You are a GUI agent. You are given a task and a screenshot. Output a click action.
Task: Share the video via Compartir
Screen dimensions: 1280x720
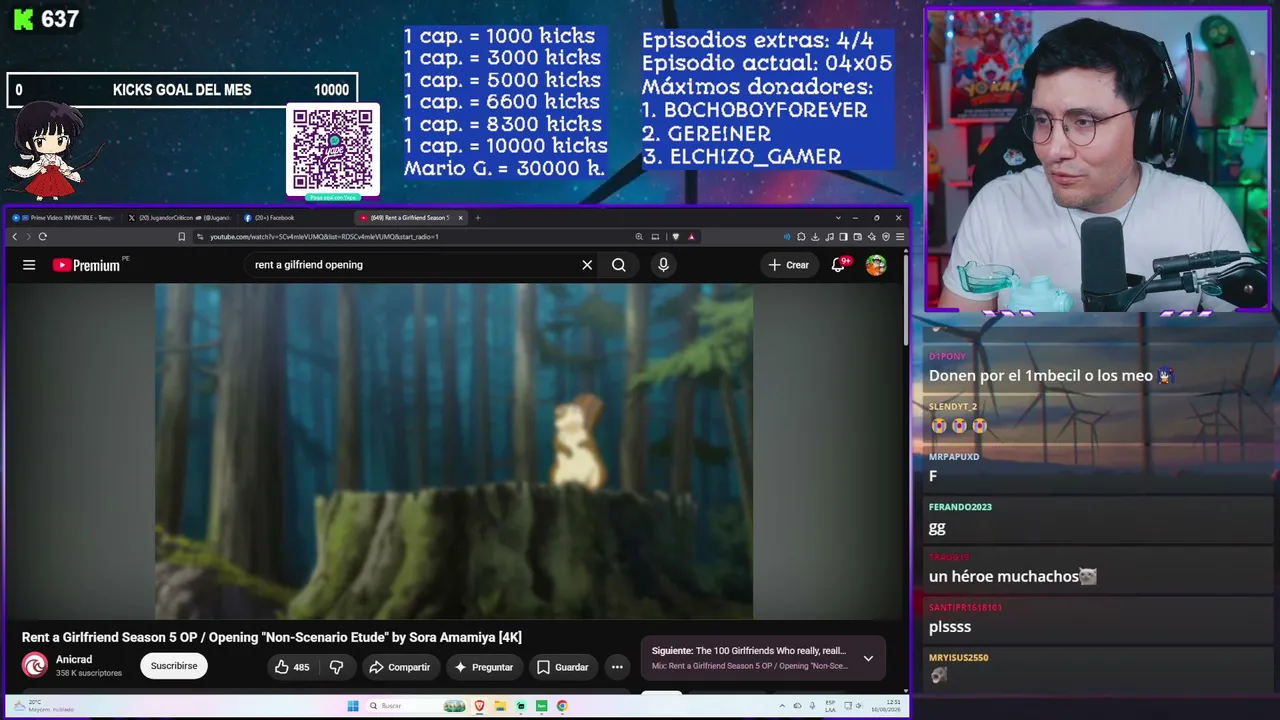(399, 667)
